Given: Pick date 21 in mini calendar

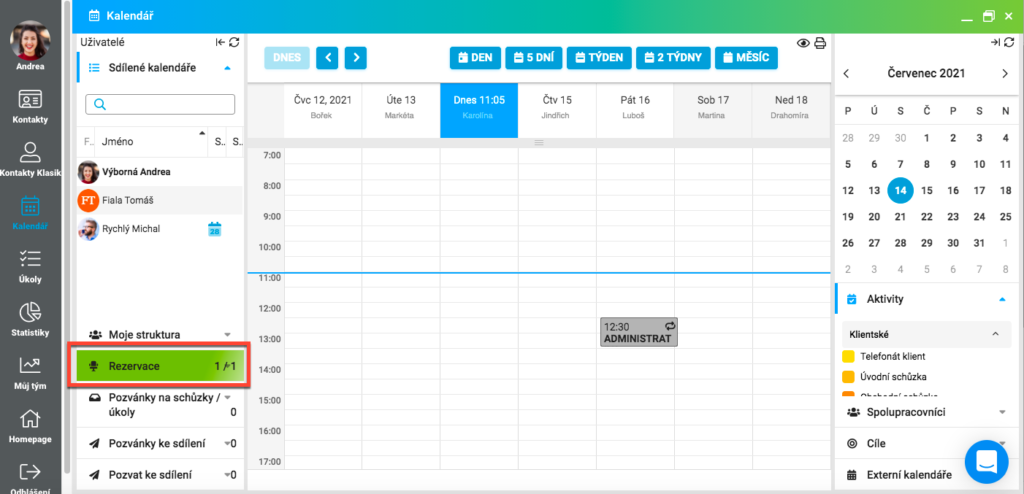Looking at the screenshot, I should (x=901, y=217).
